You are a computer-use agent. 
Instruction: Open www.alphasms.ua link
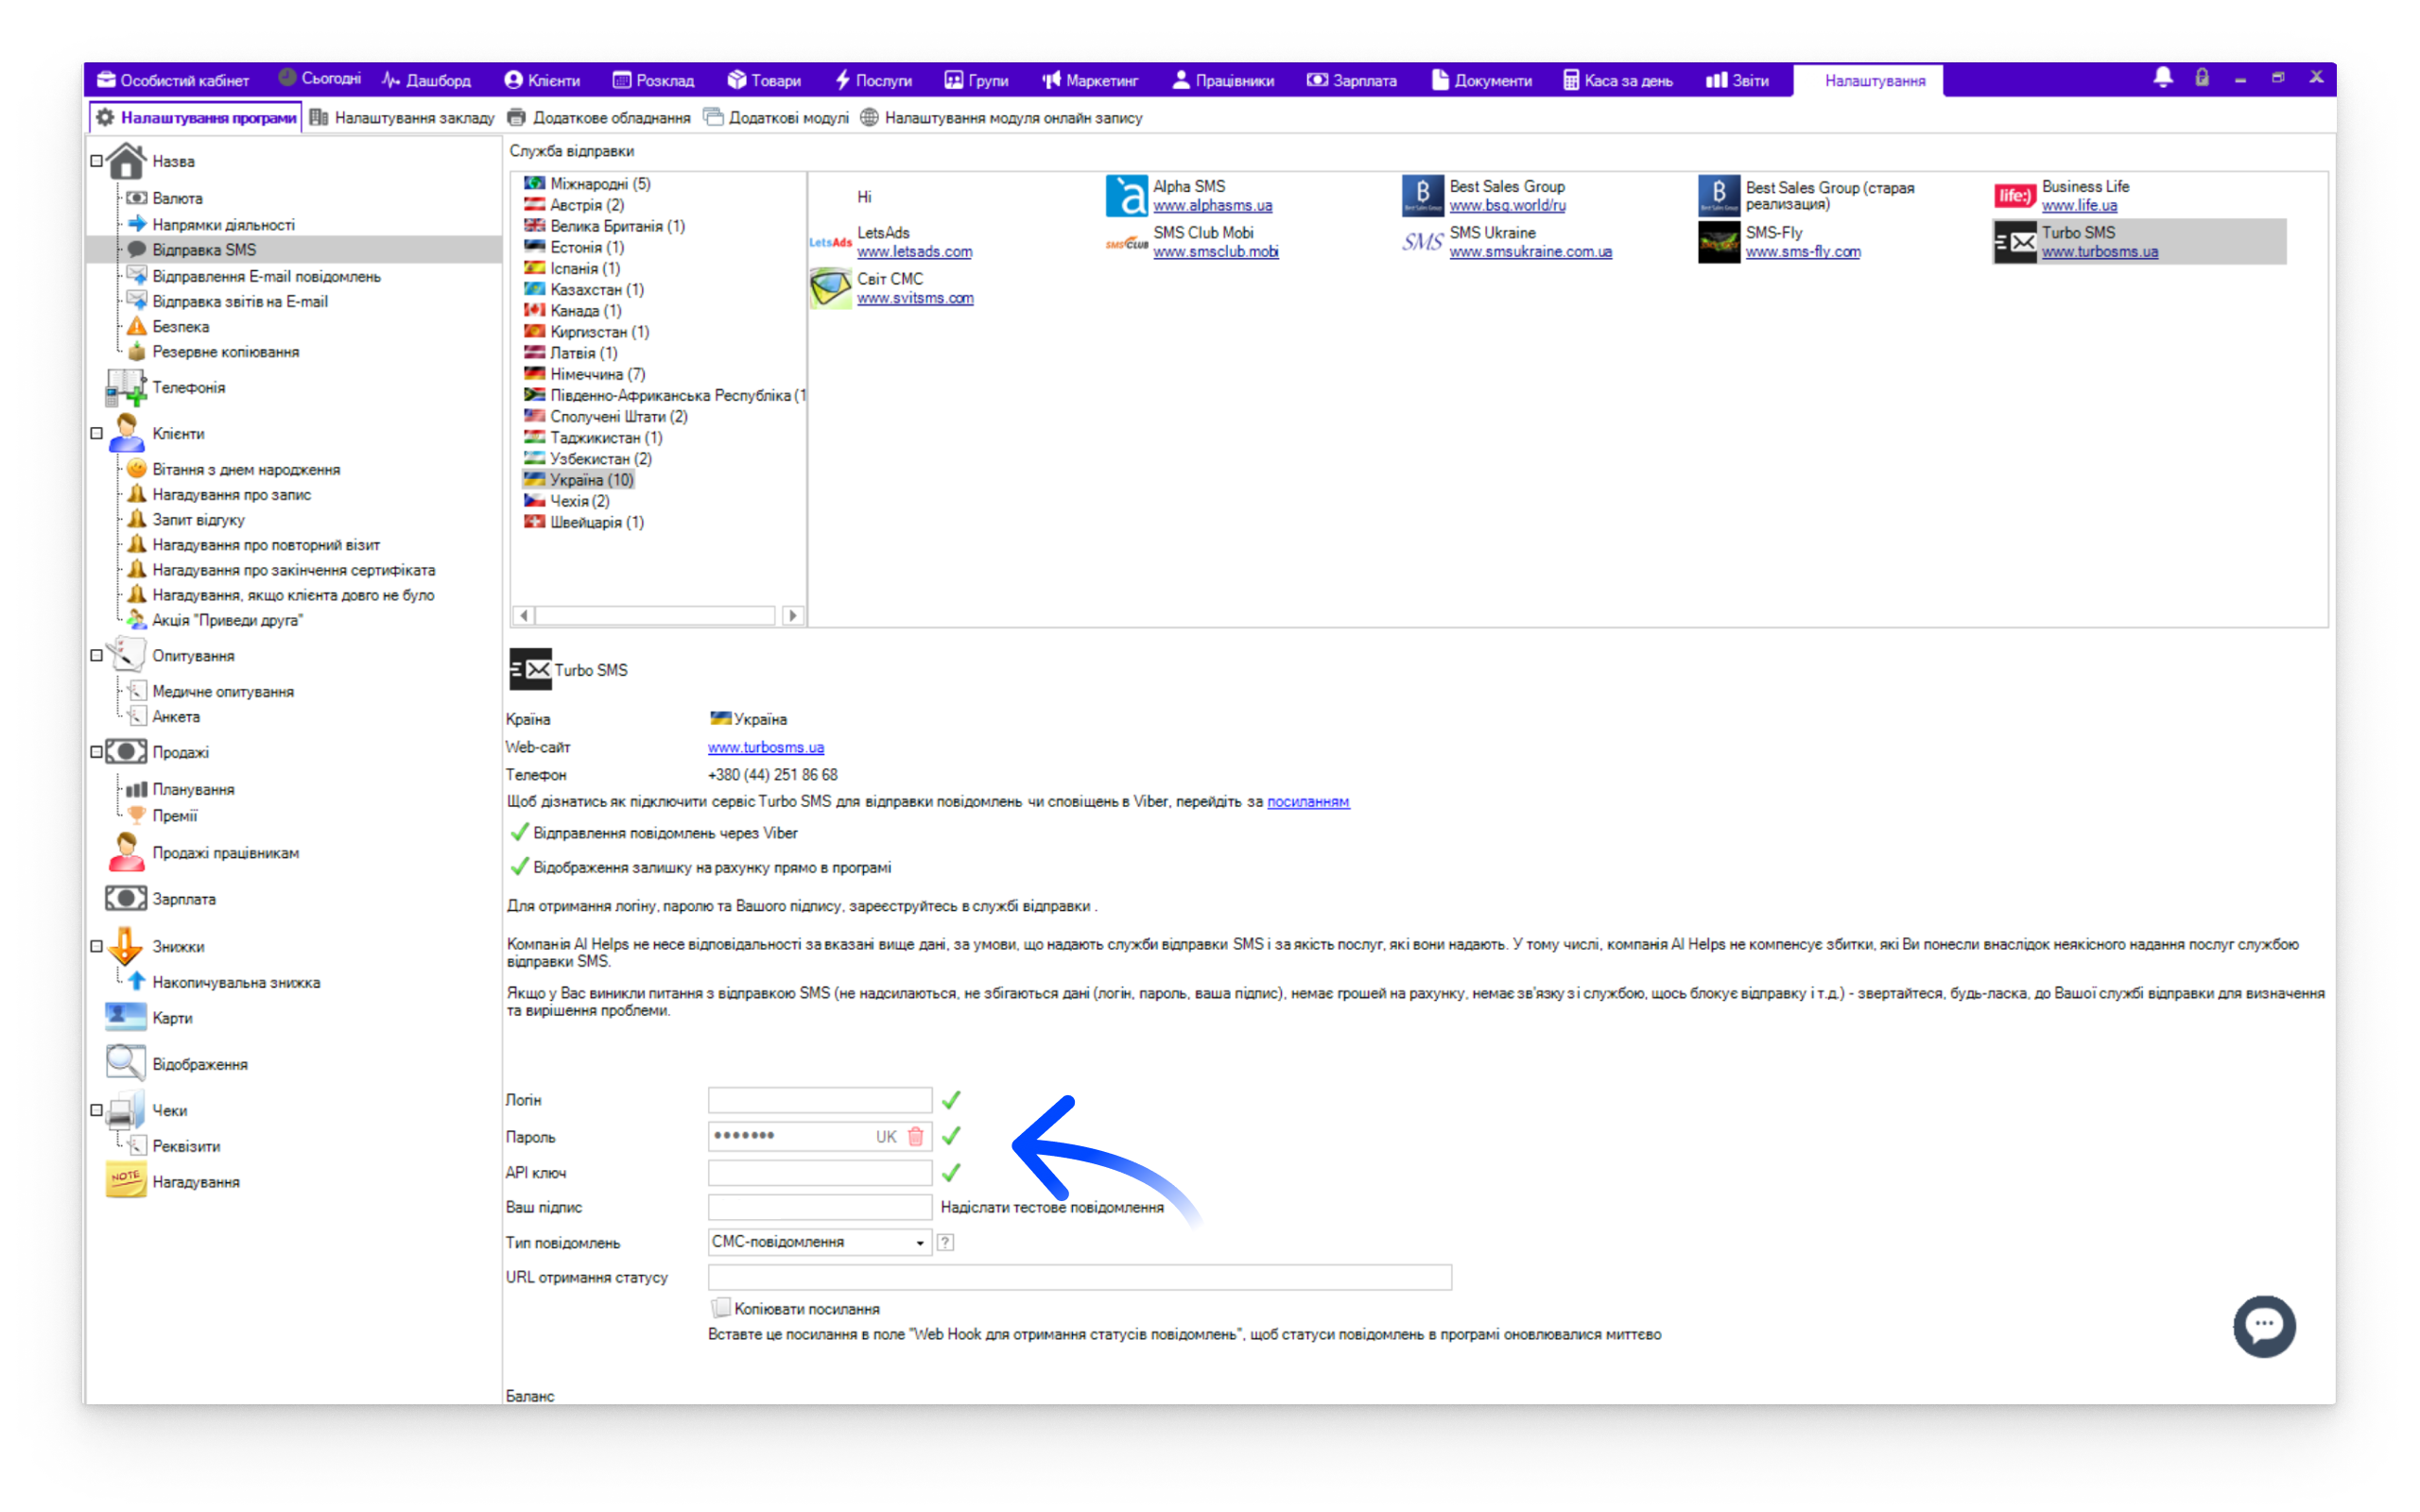[x=1212, y=205]
